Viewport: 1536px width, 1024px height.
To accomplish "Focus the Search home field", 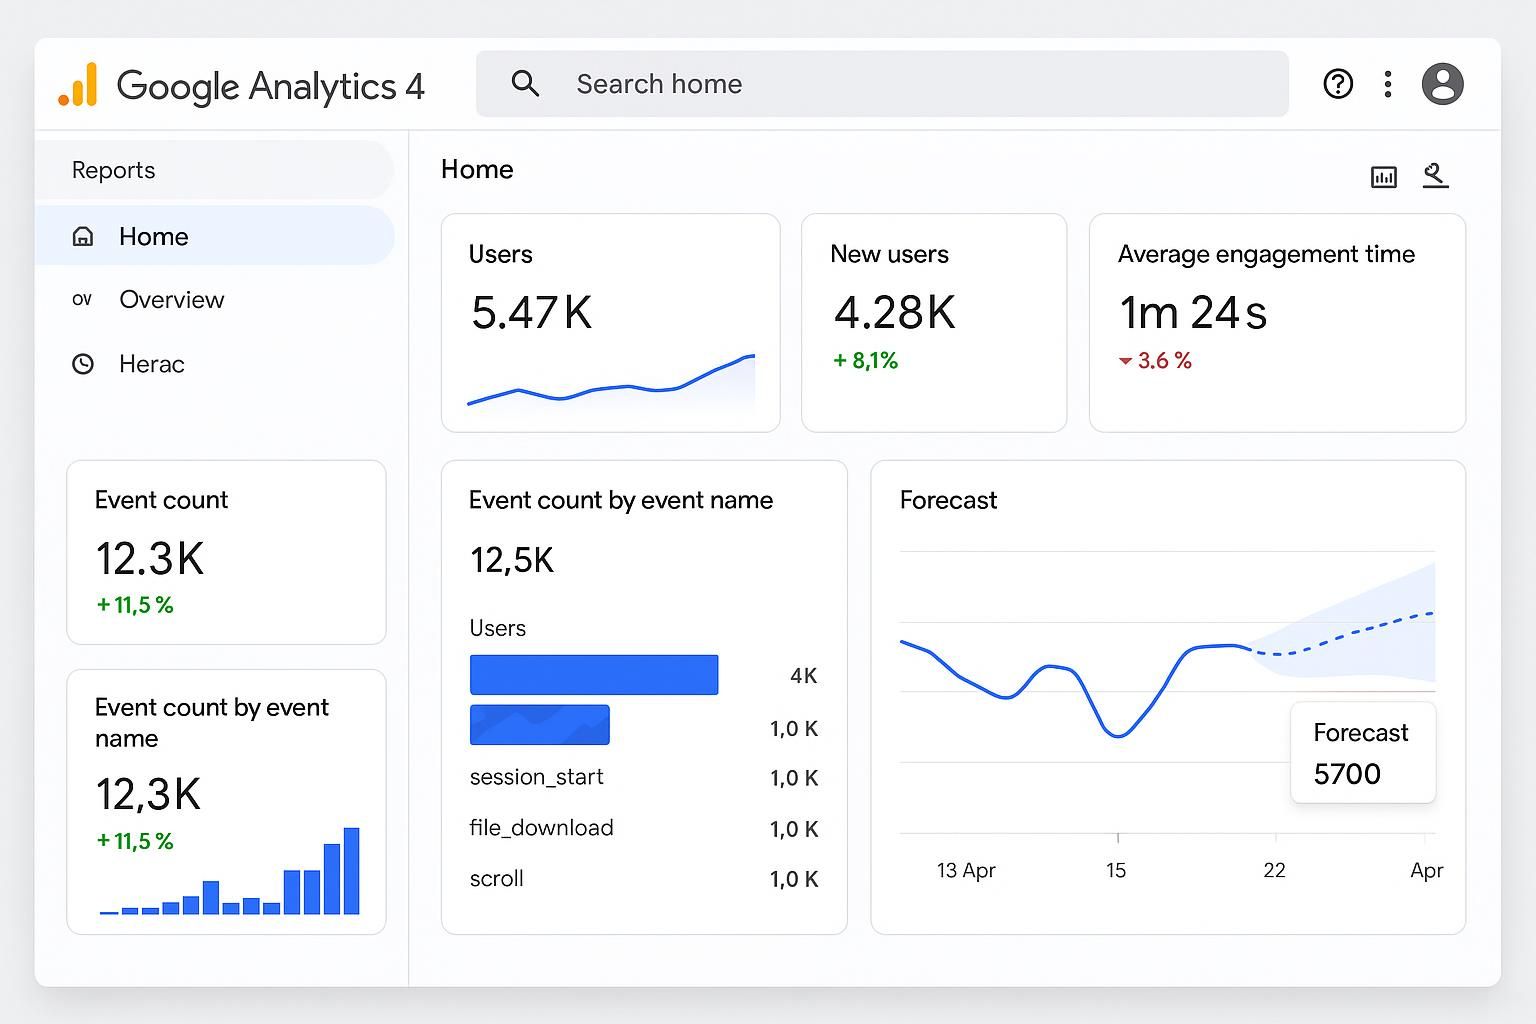I will (x=882, y=84).
